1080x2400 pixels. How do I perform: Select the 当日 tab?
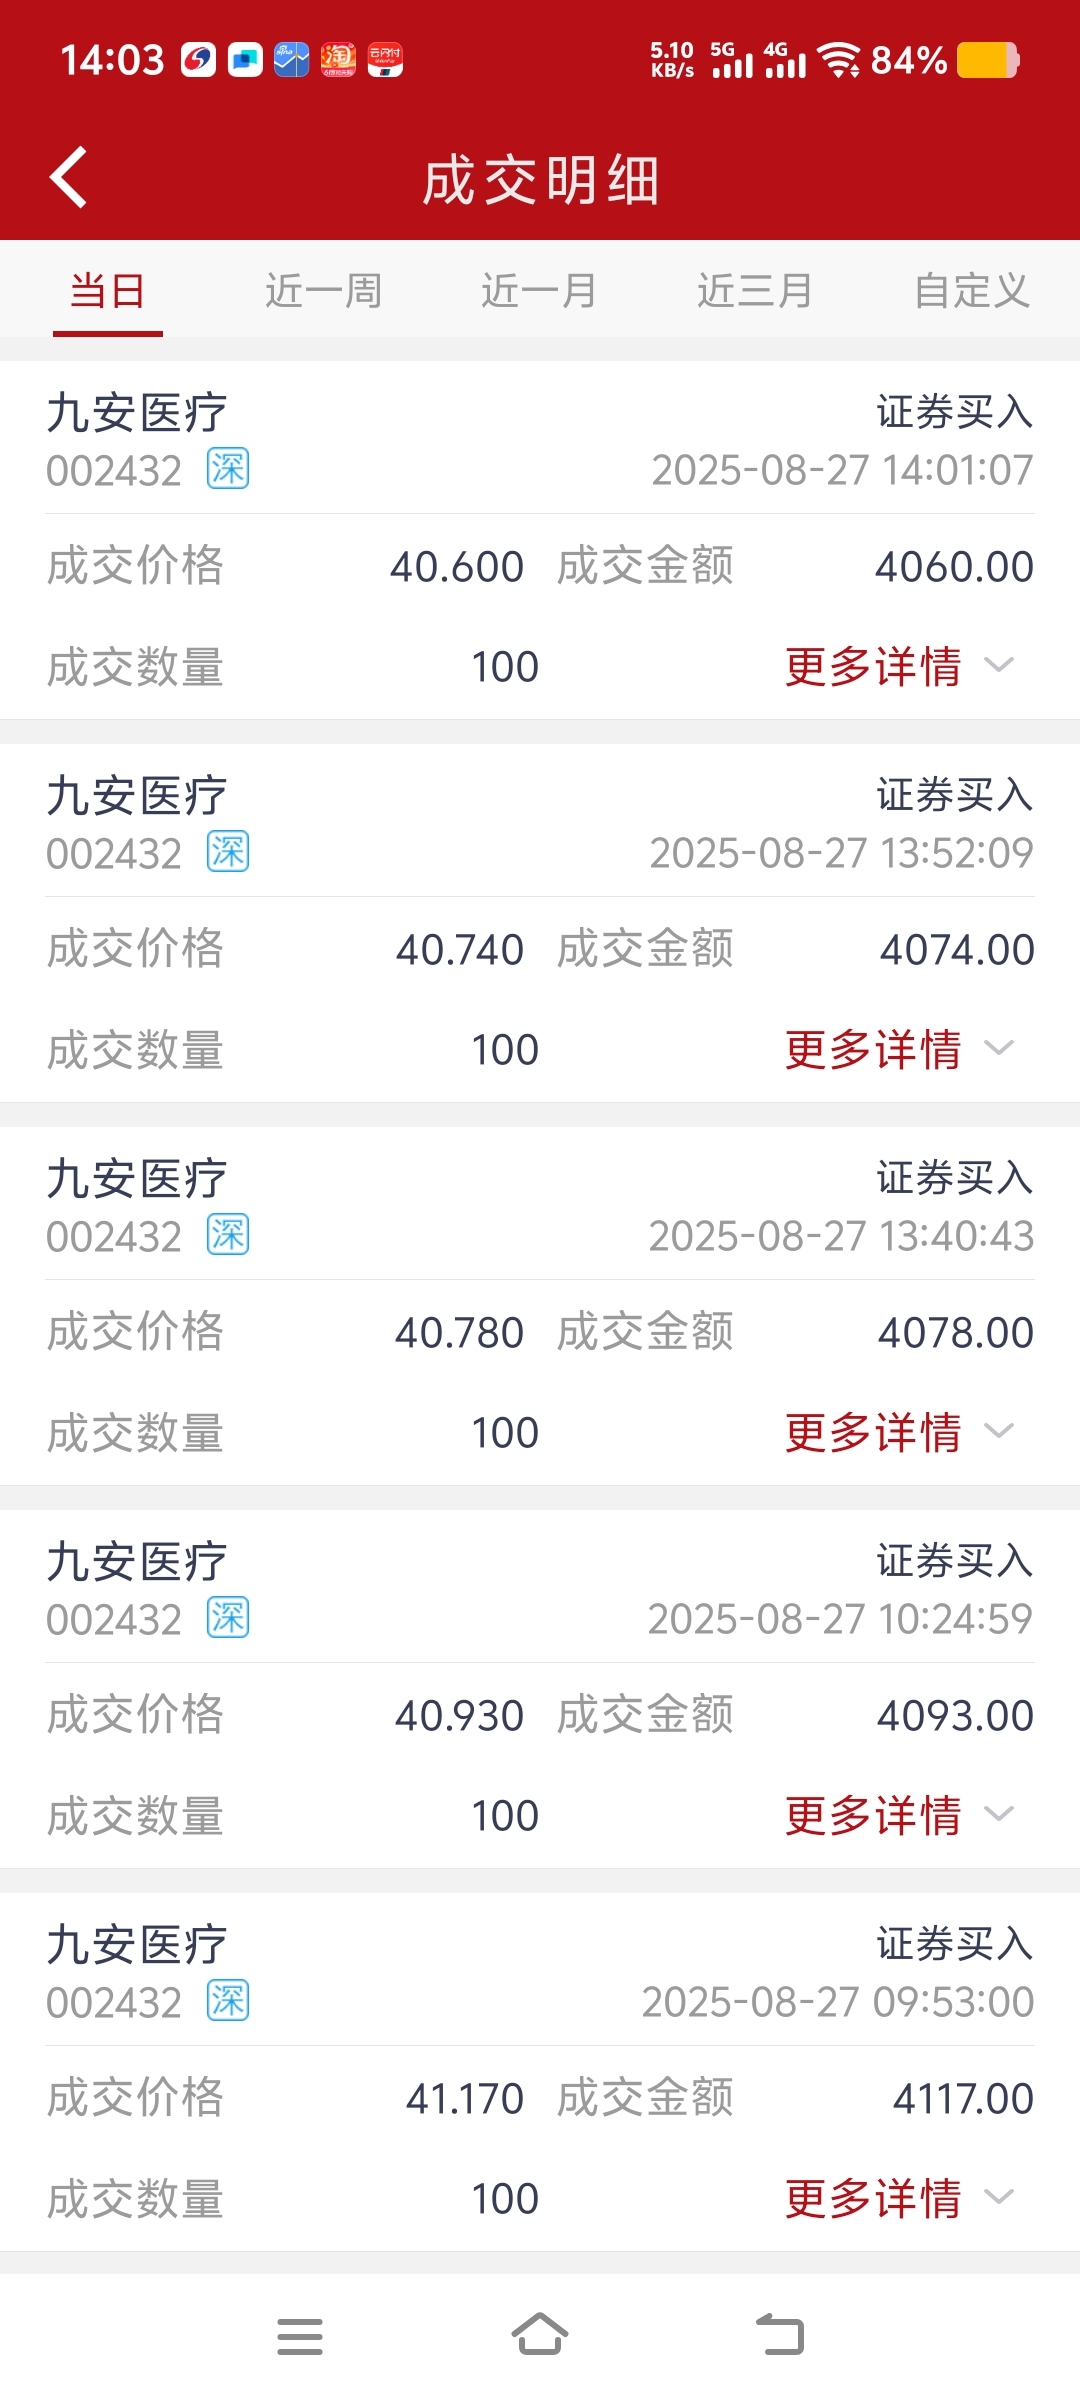click(x=108, y=291)
